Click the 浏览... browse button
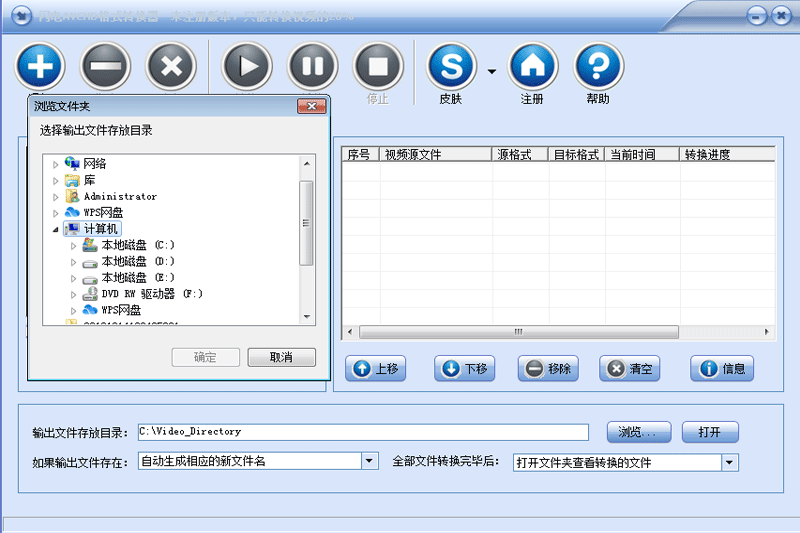 [639, 432]
